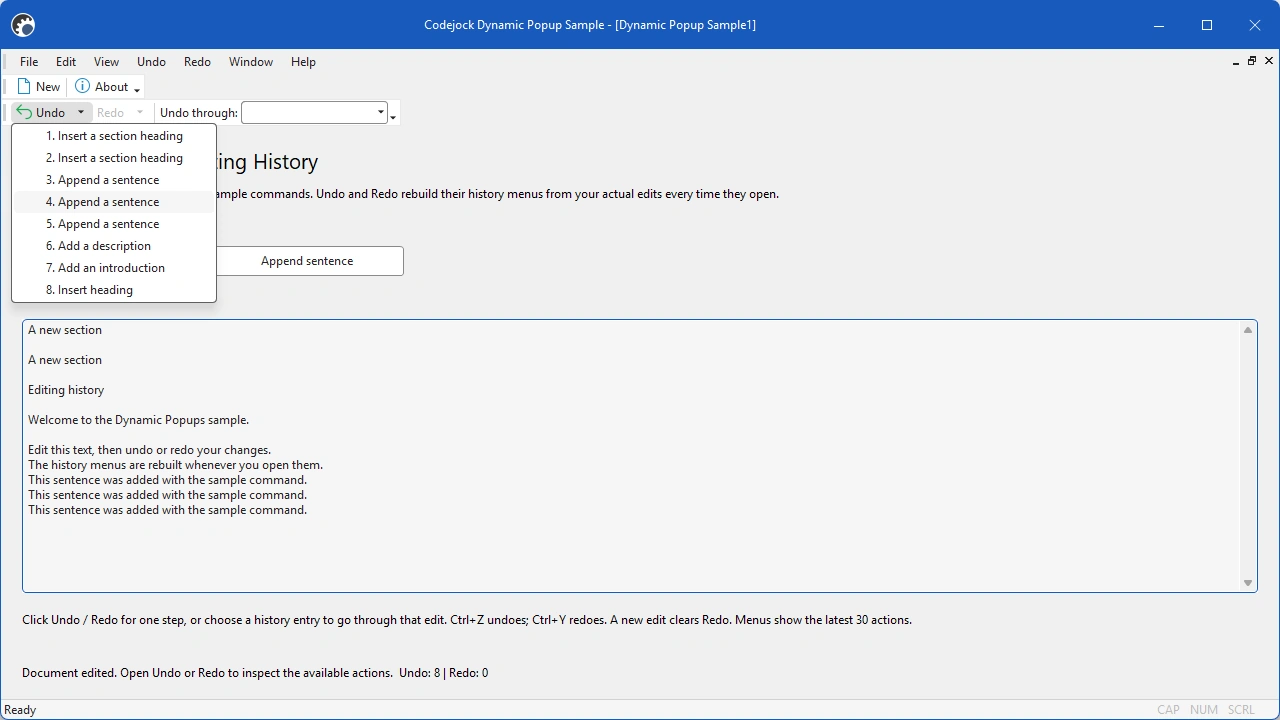Viewport: 1280px width, 720px height.
Task: Open the File menu
Action: (29, 62)
